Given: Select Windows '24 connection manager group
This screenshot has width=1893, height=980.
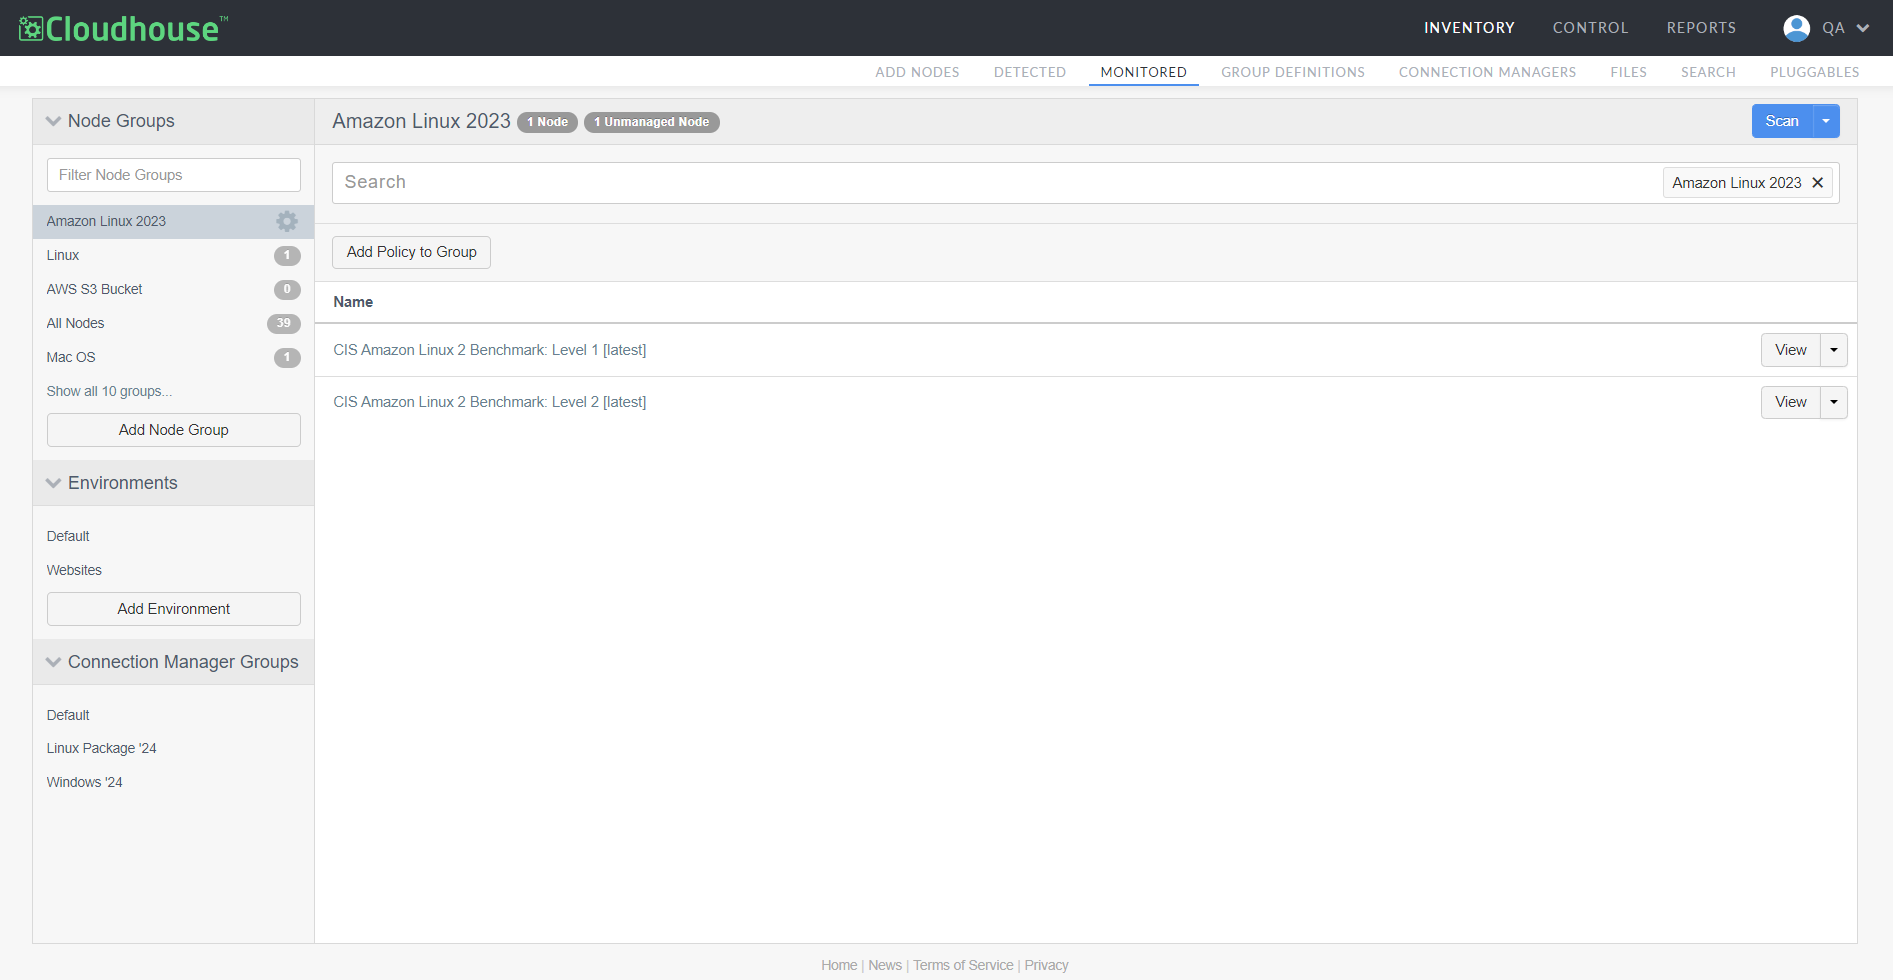Looking at the screenshot, I should click(84, 782).
